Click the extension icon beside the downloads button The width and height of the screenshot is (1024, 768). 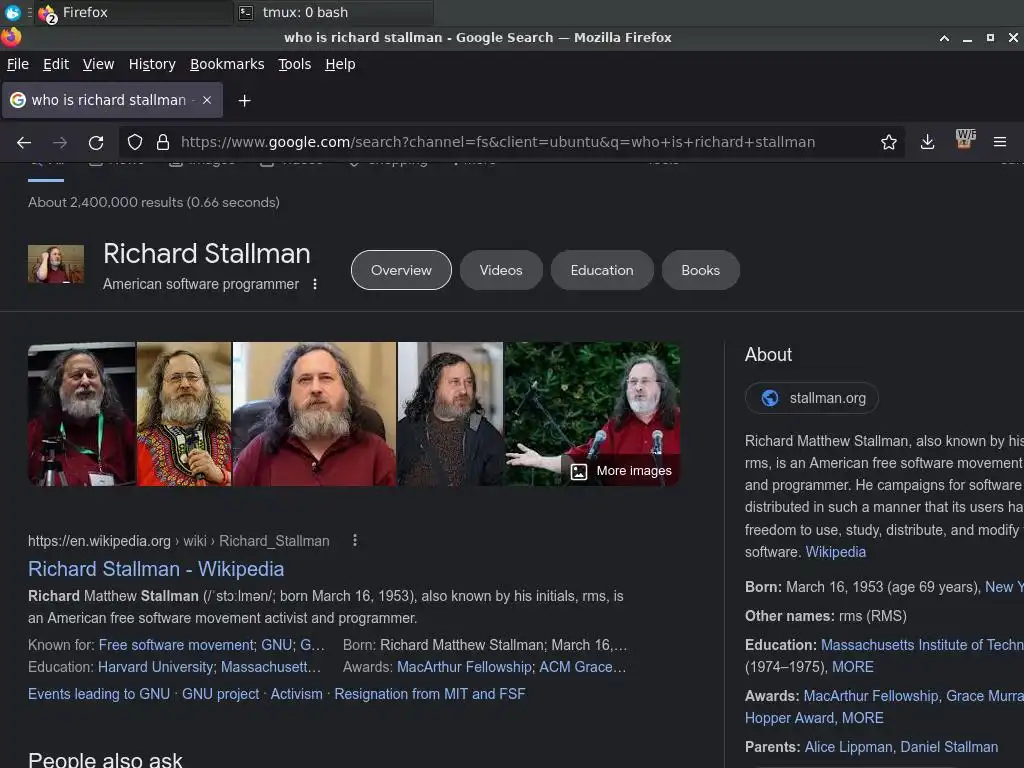(965, 138)
